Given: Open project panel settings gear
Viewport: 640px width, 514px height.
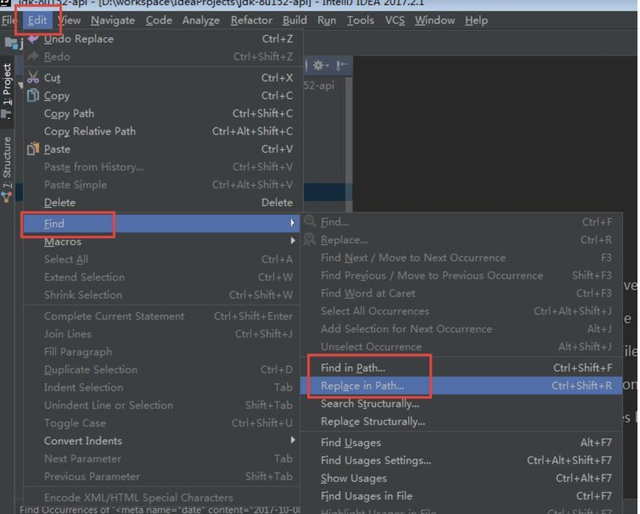Looking at the screenshot, I should [320, 65].
